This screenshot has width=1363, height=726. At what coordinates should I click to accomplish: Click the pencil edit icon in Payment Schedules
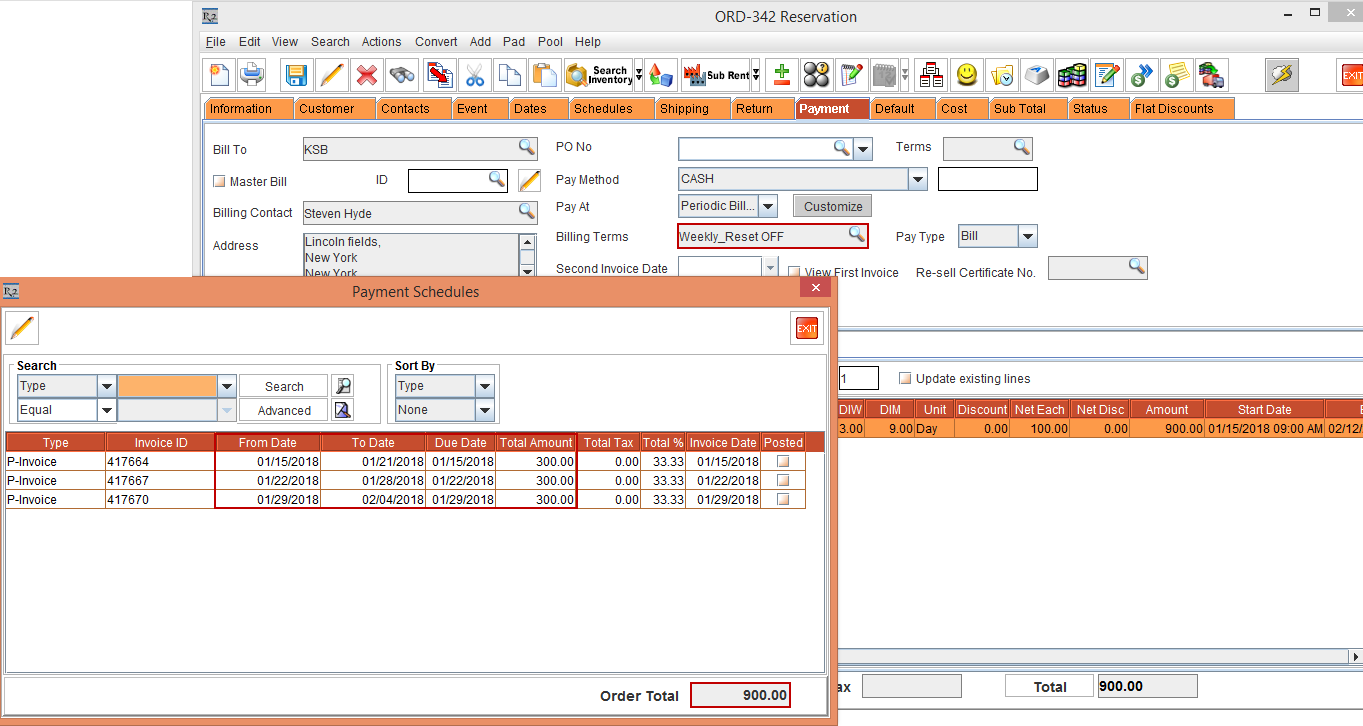coord(22,328)
